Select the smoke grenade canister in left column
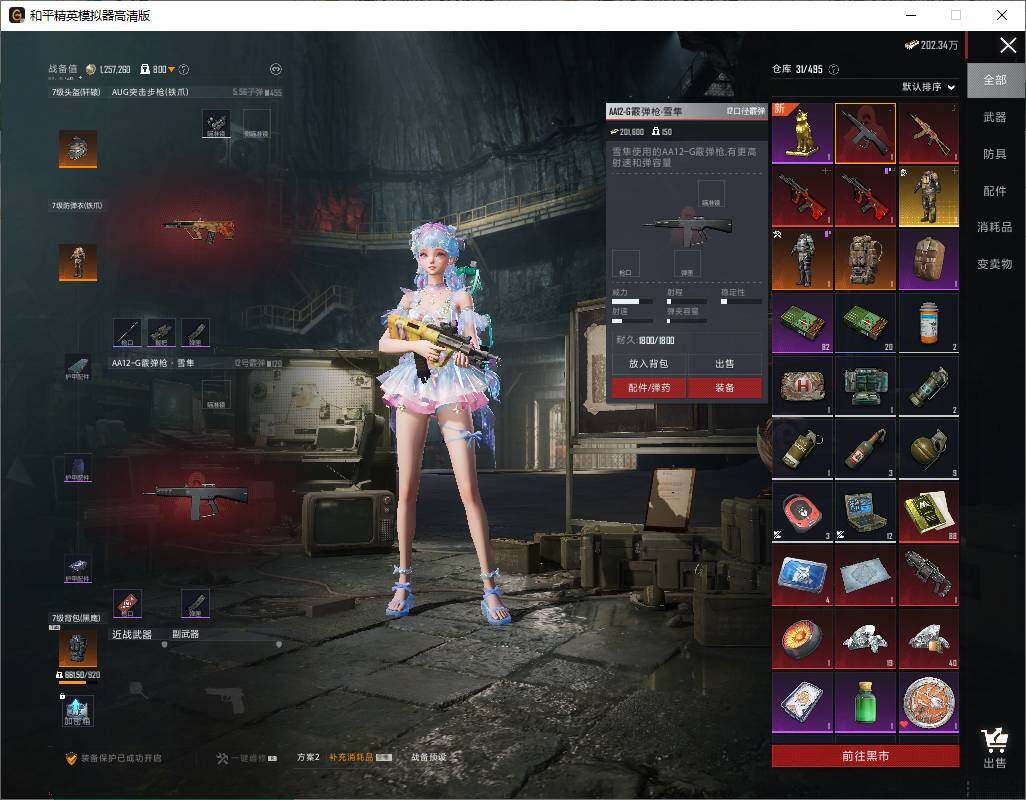1026x800 pixels. pyautogui.click(x=802, y=449)
